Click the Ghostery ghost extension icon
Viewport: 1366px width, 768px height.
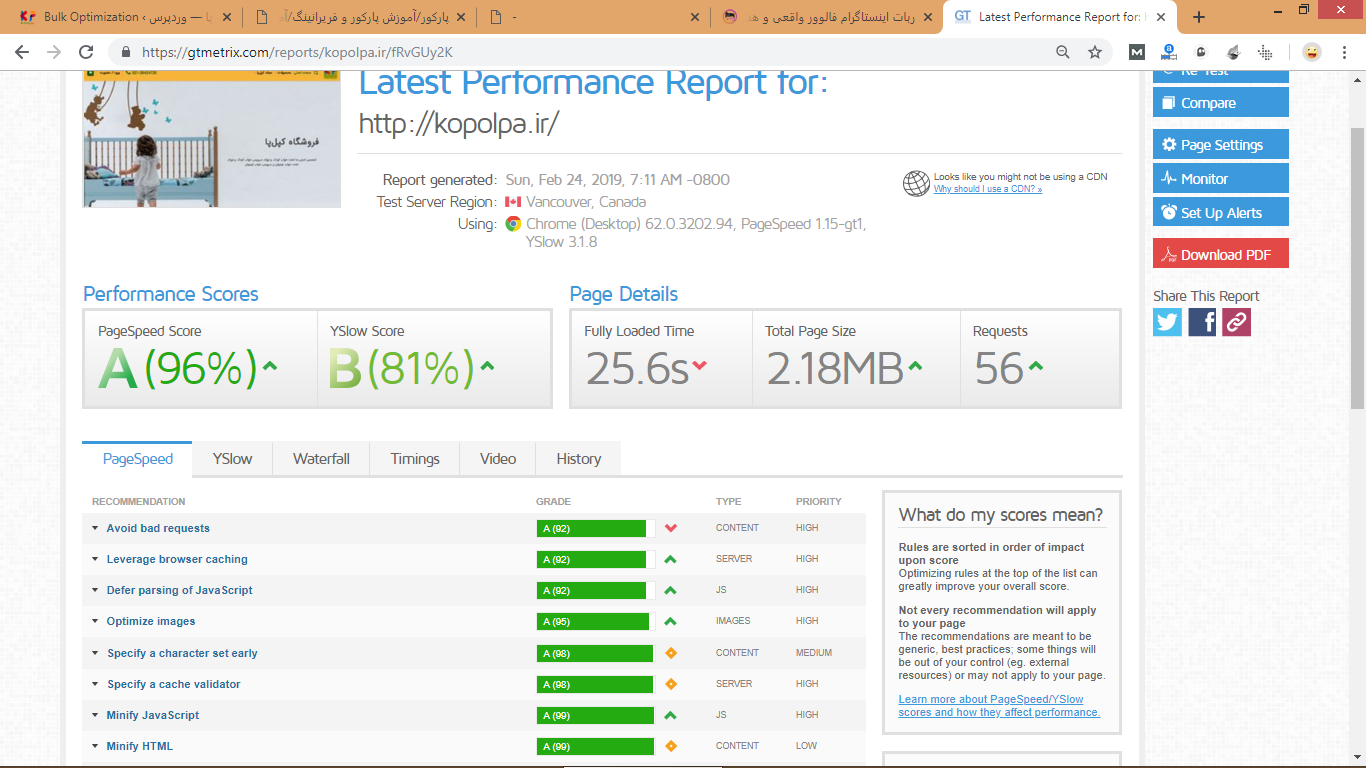tap(1201, 52)
